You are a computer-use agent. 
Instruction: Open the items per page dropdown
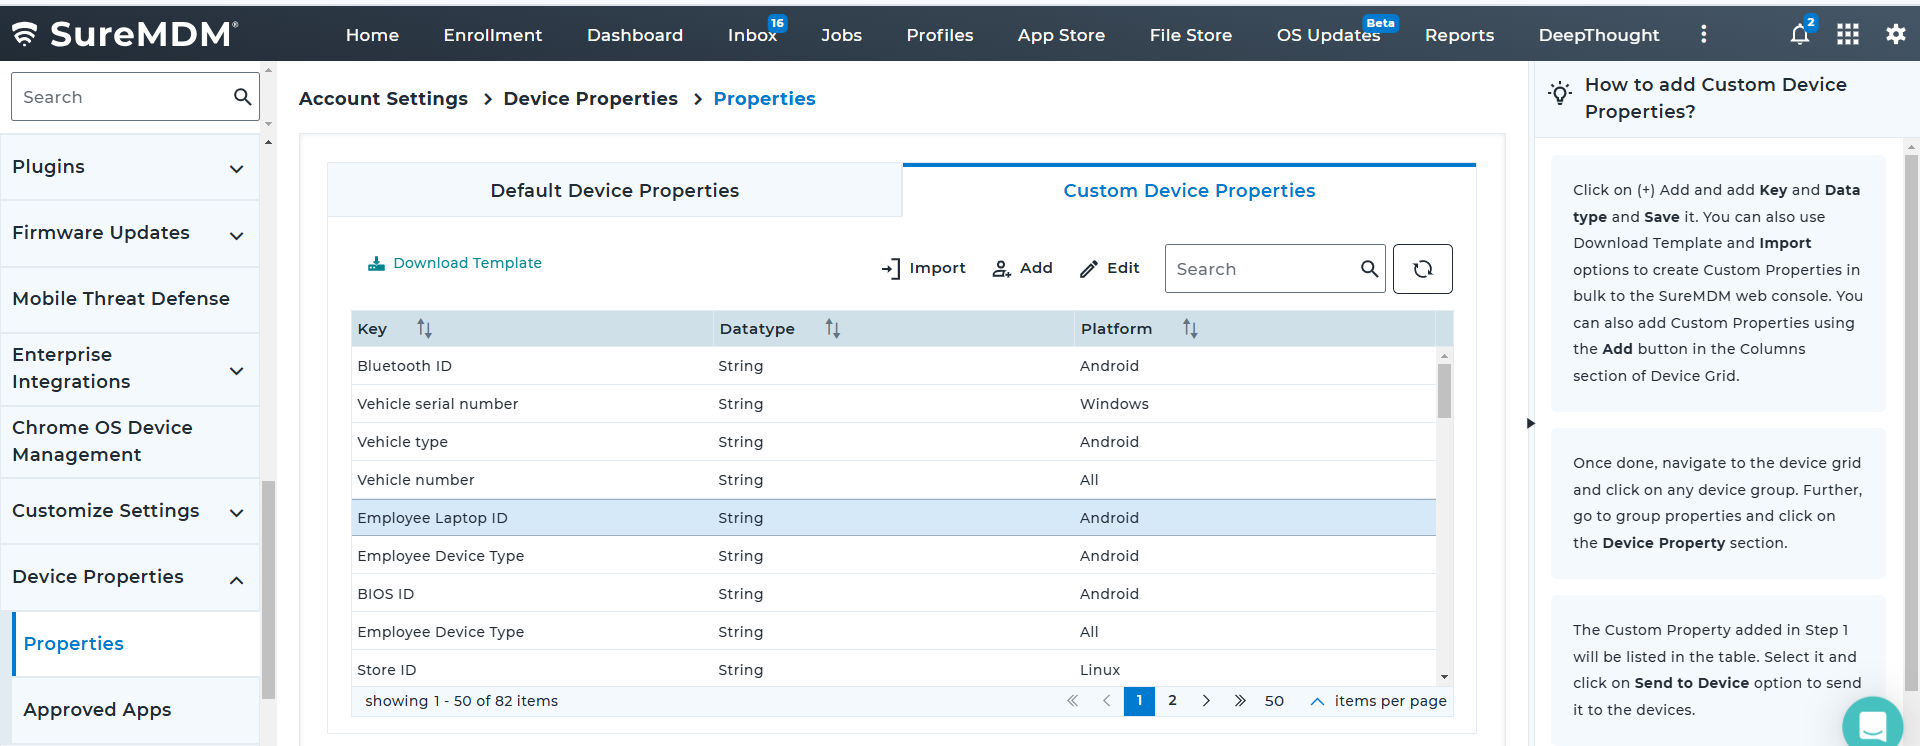(1317, 701)
